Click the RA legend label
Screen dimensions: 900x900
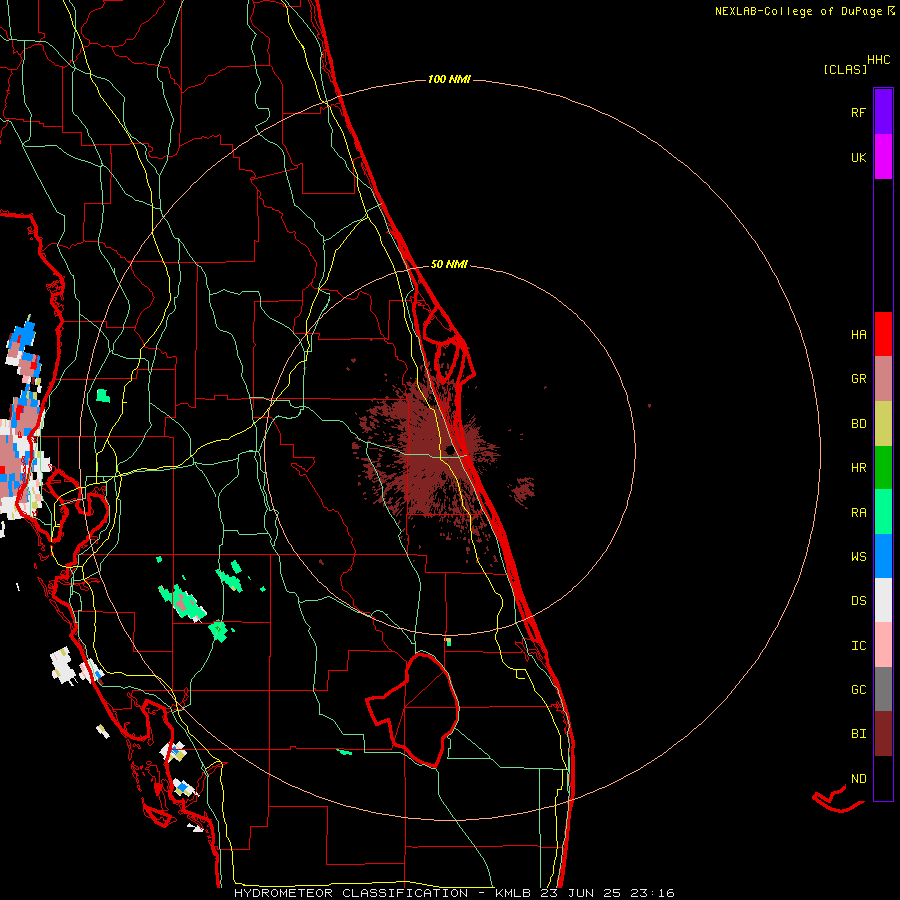[858, 512]
